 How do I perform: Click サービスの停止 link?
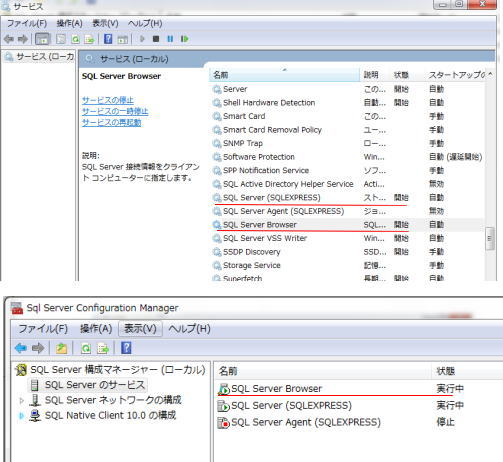[x=108, y=100]
